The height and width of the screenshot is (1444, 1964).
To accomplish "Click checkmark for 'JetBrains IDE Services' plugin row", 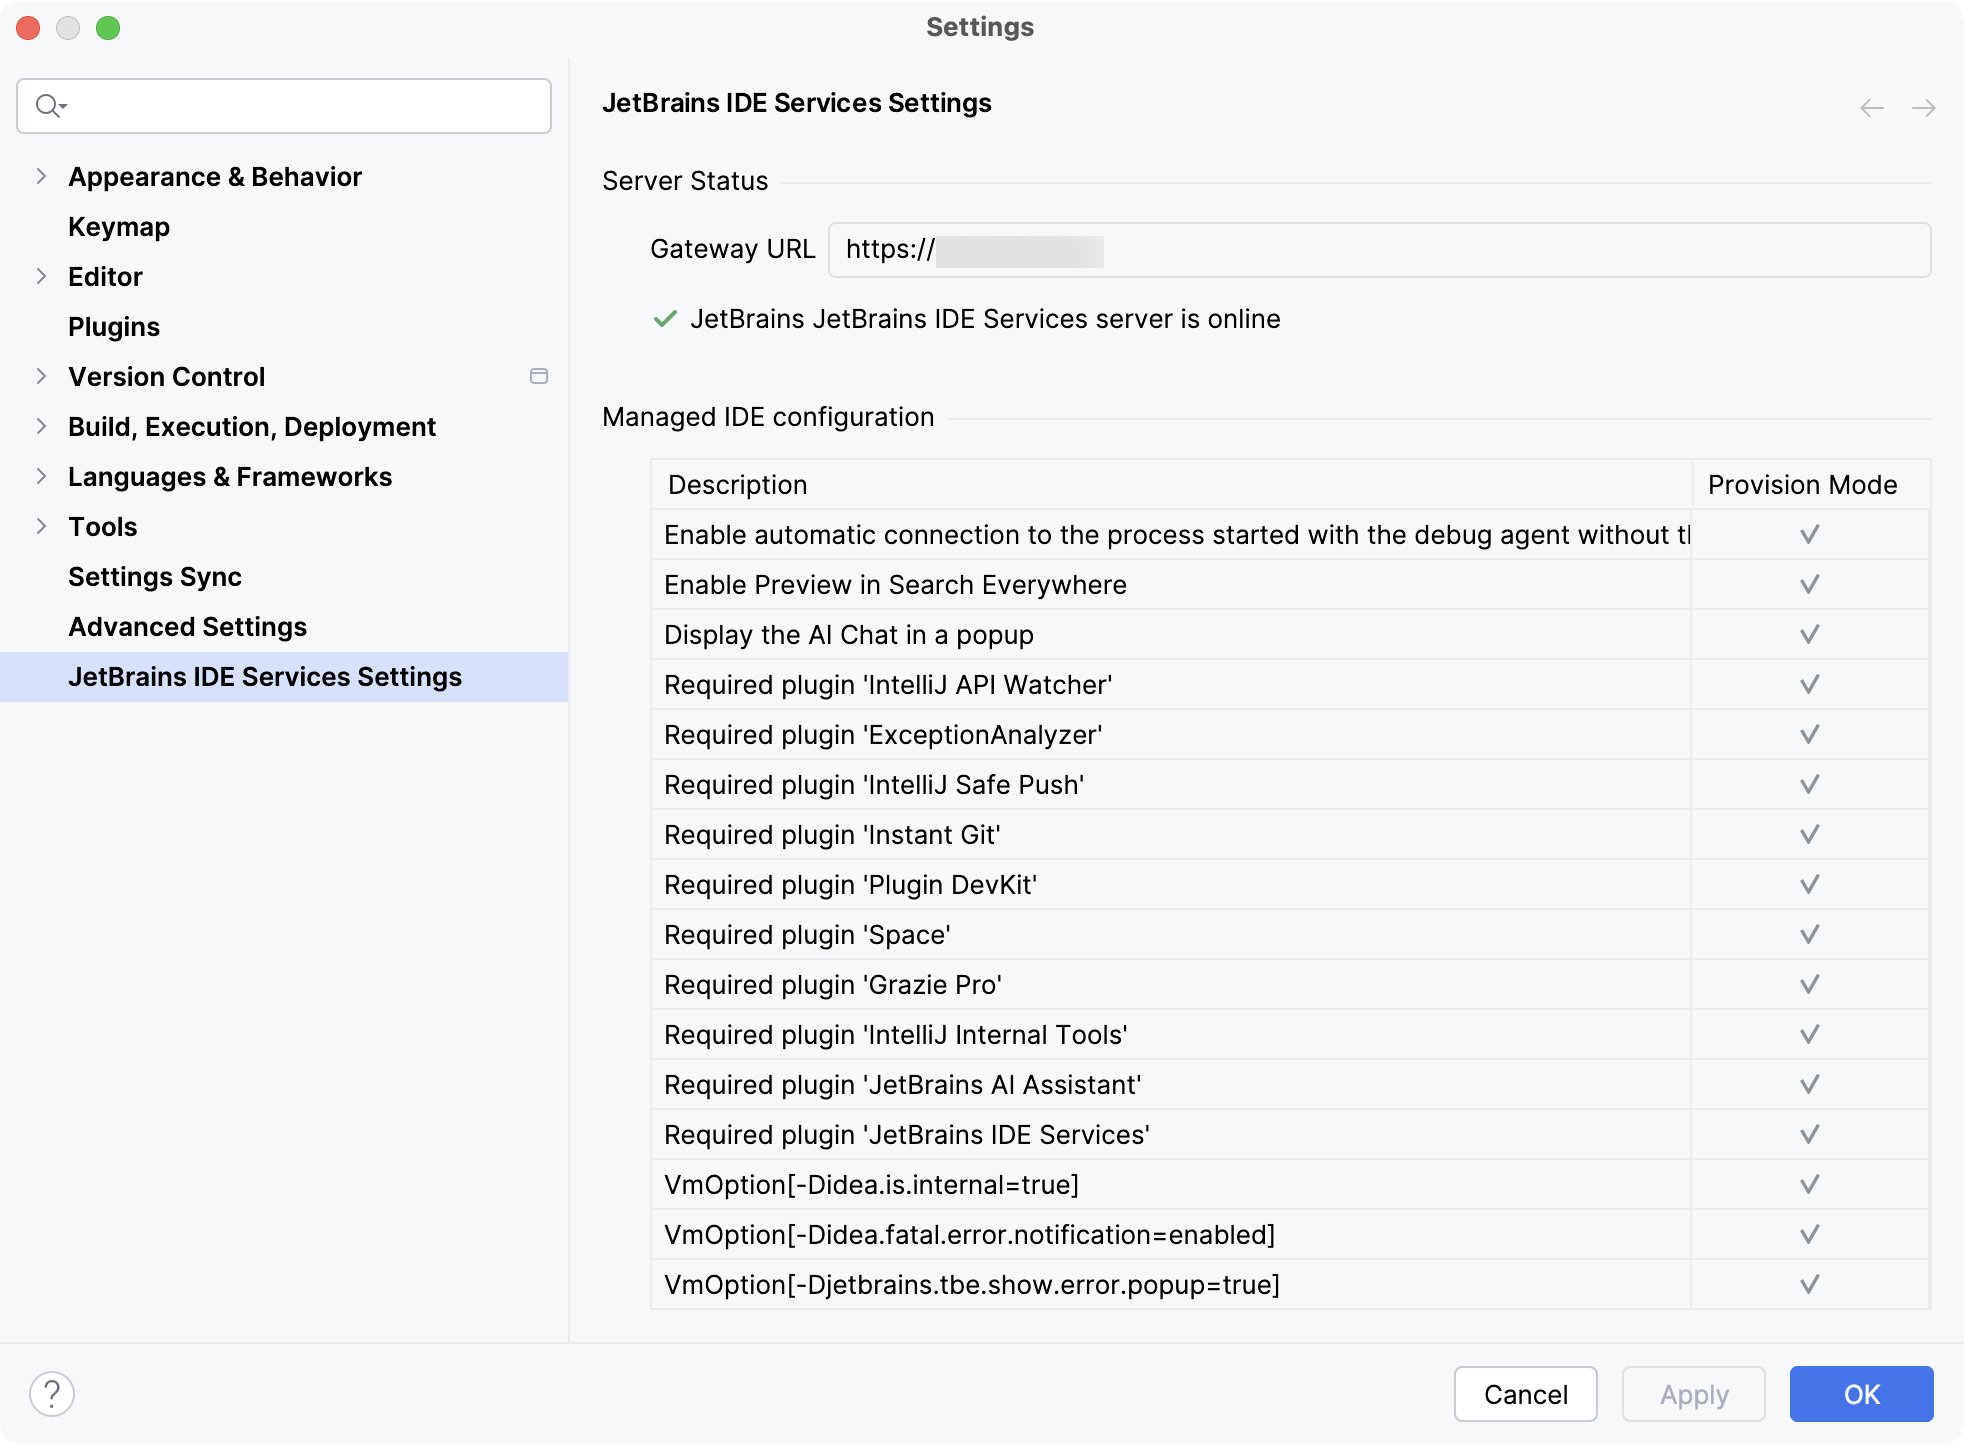I will (x=1809, y=1134).
